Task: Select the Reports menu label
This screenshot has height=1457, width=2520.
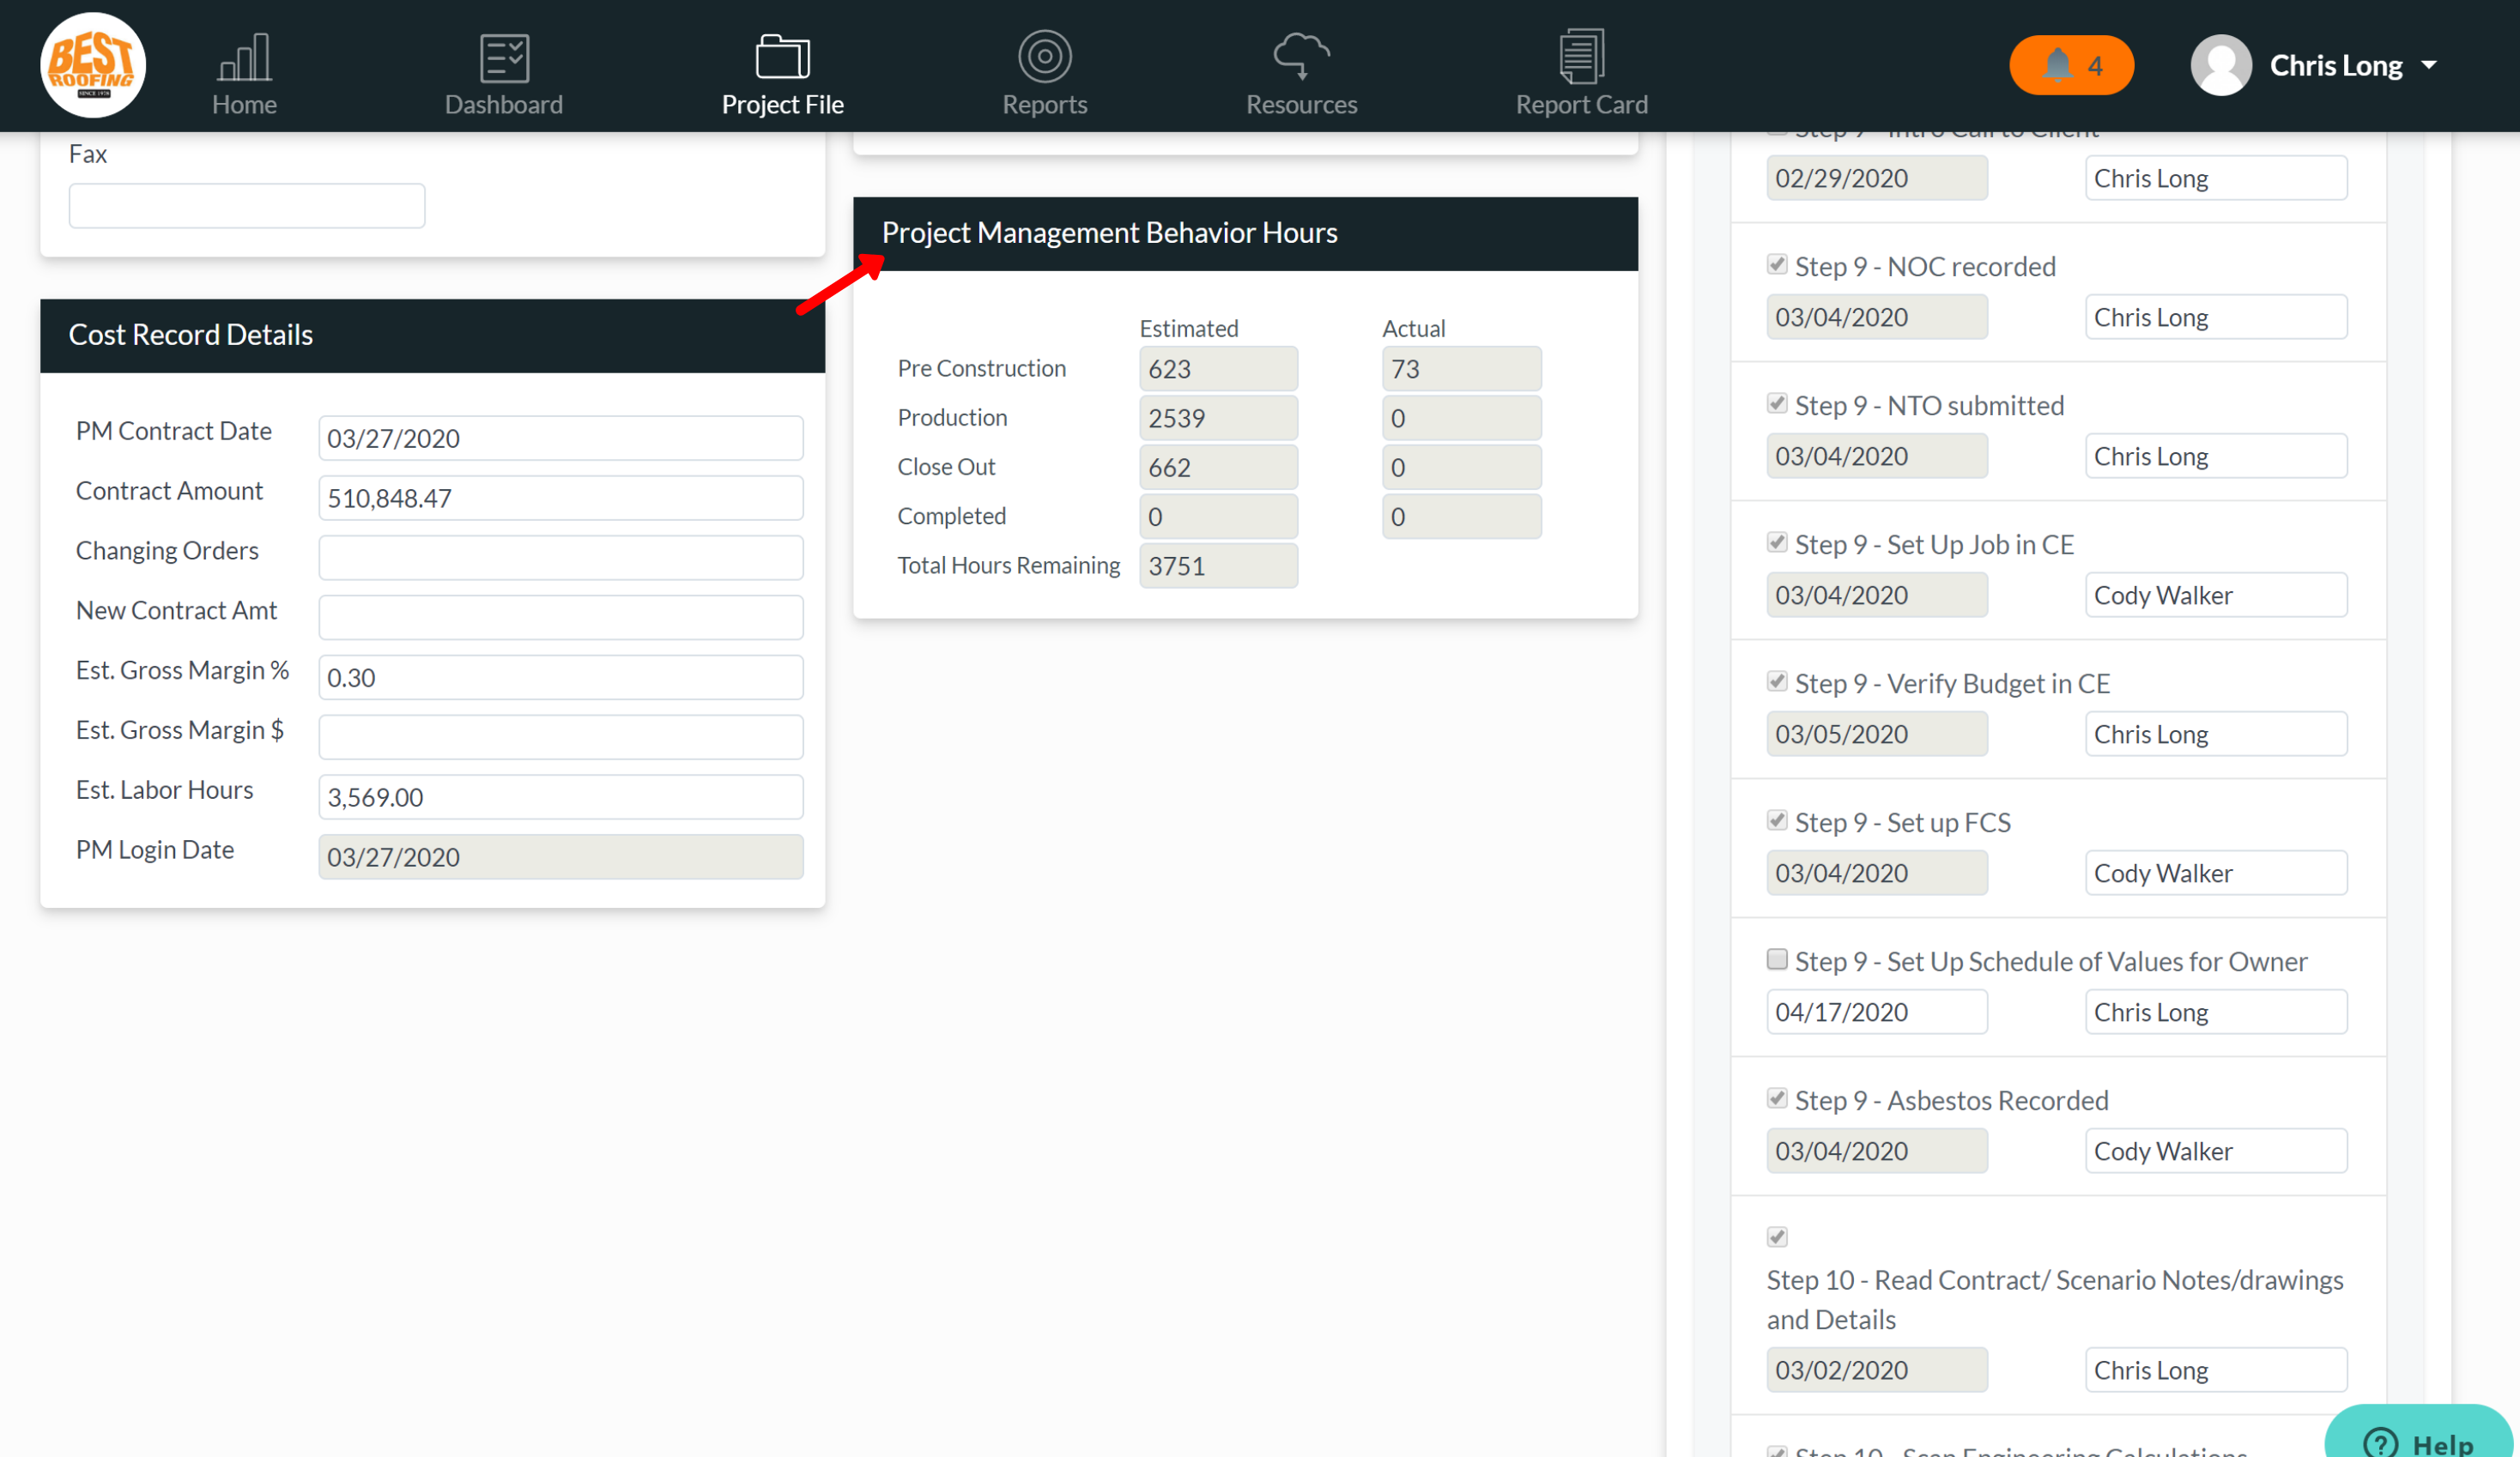Action: click(x=1044, y=104)
